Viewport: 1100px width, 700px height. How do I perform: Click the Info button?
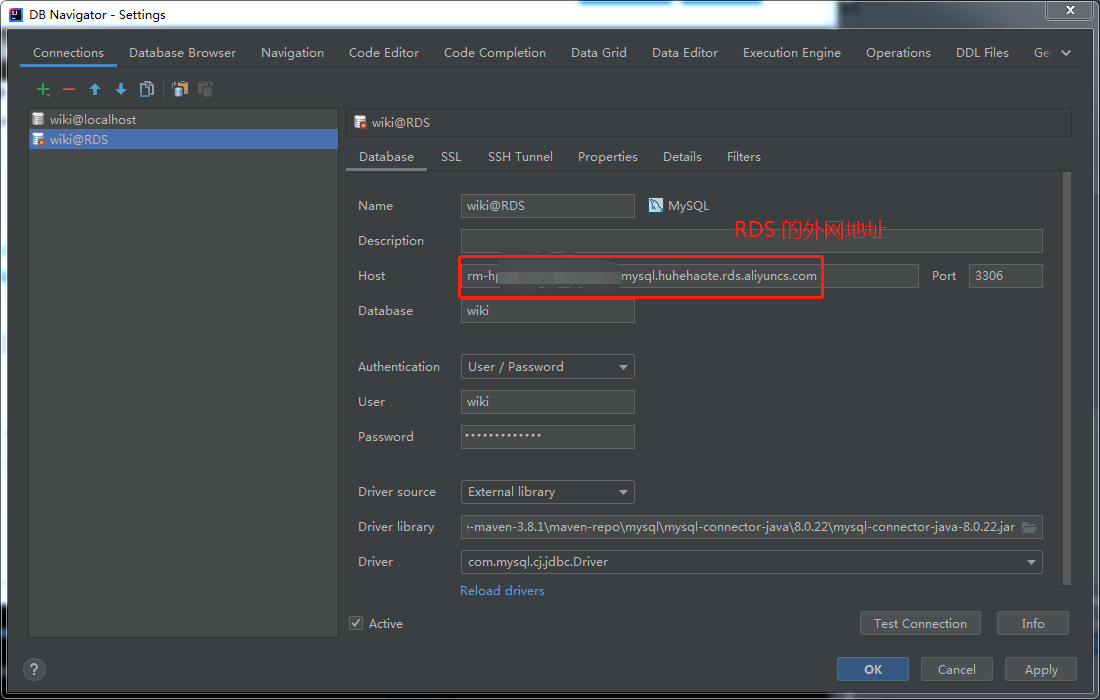click(1033, 623)
